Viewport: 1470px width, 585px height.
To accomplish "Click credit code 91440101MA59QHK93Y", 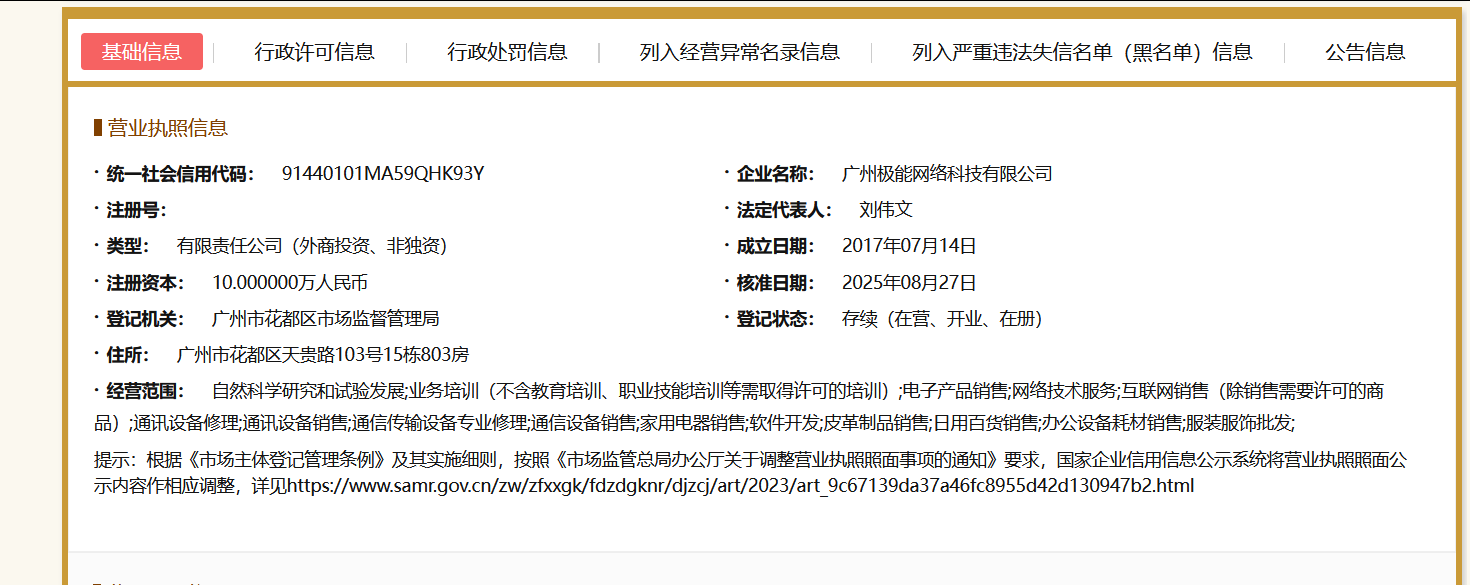I will [383, 174].
